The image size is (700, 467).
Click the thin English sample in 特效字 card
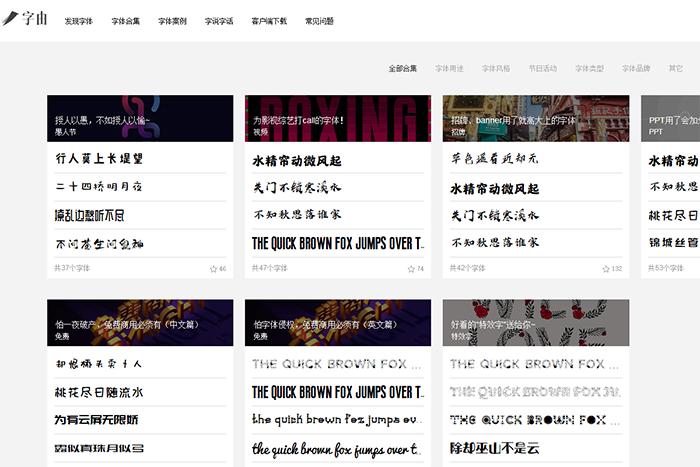534,364
